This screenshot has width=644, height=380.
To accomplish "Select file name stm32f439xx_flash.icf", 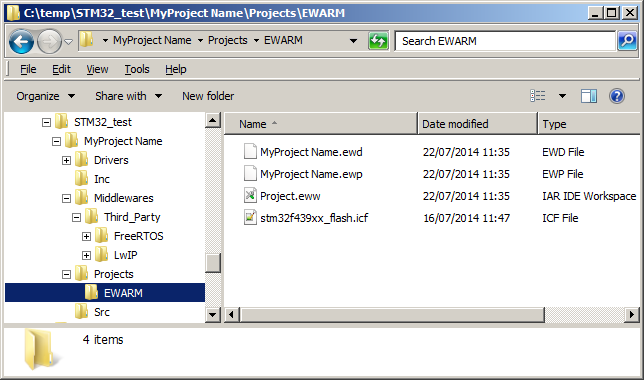I will click(314, 218).
